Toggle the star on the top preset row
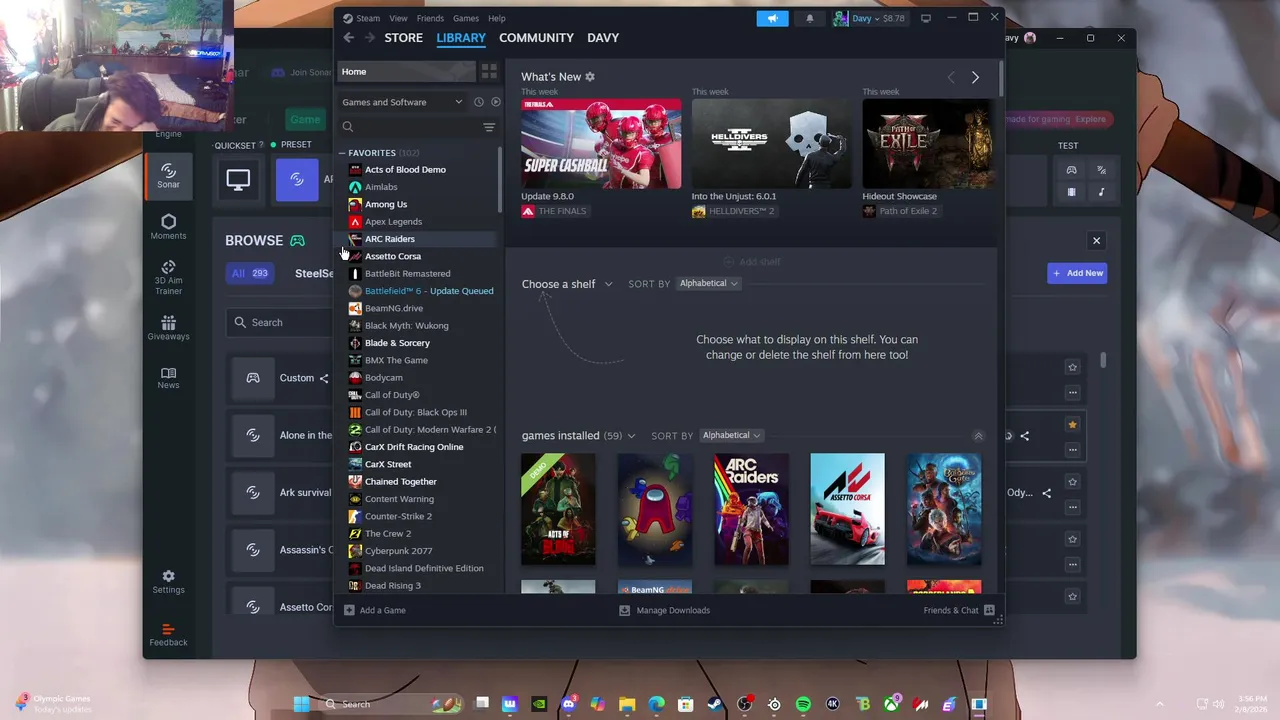1280x720 pixels. coord(1072,367)
